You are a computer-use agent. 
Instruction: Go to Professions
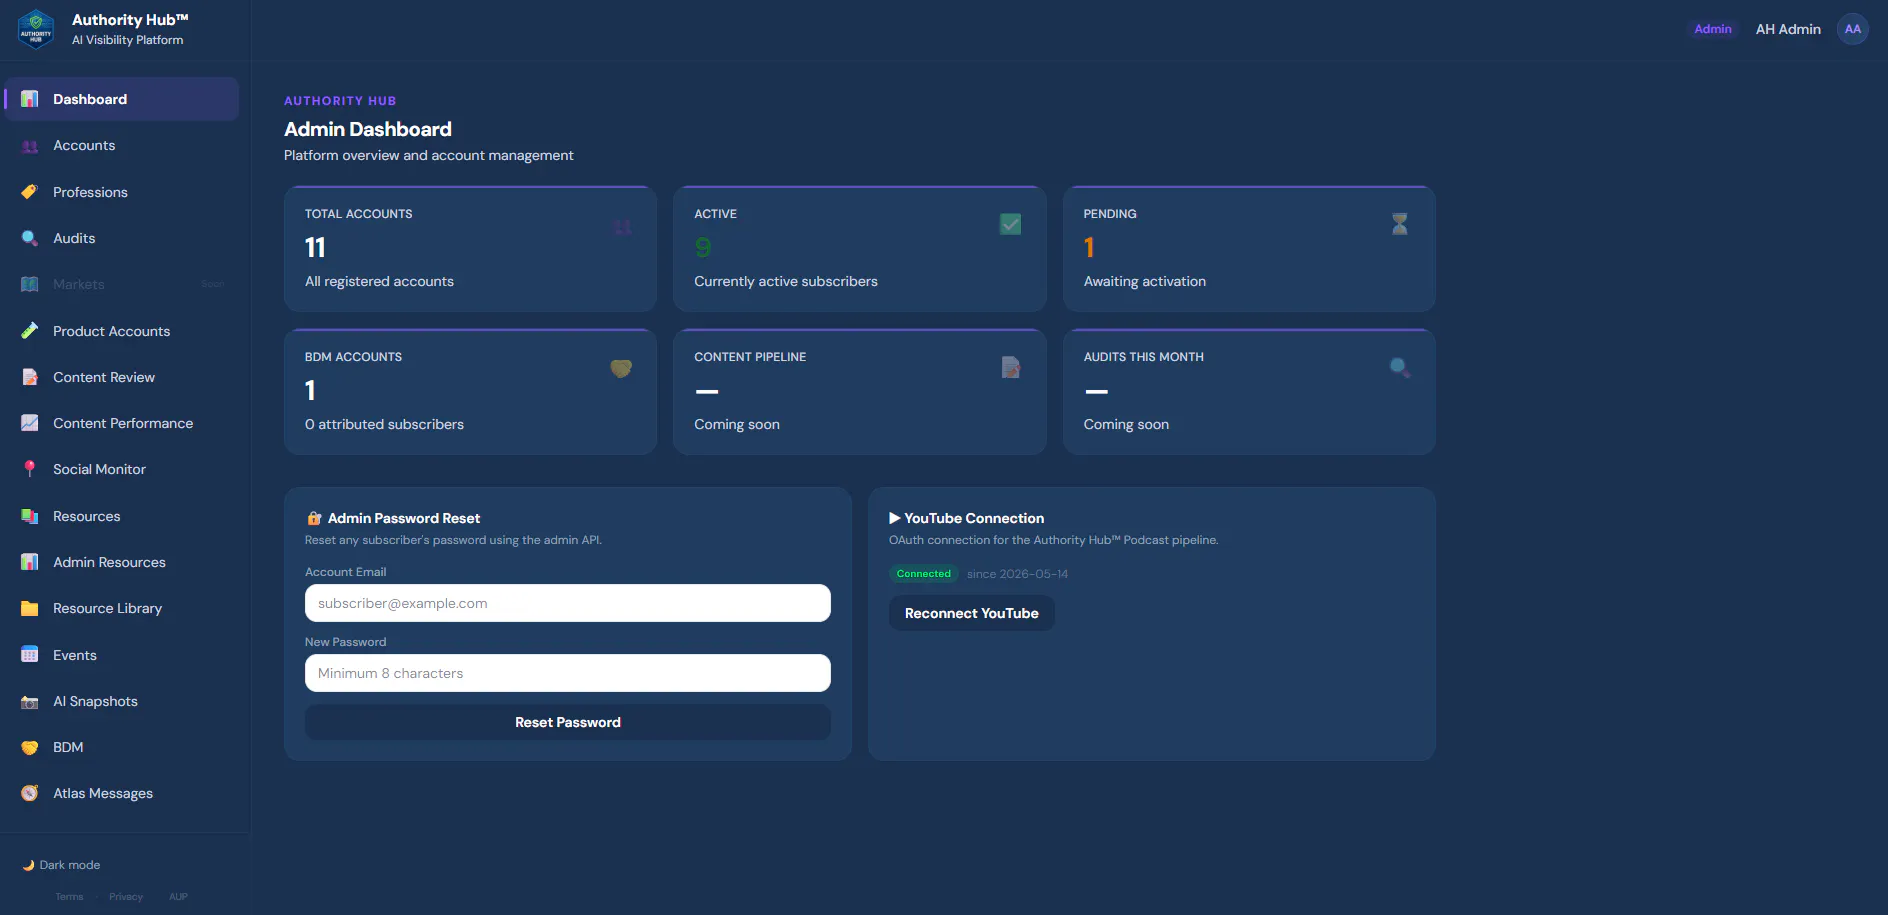point(122,192)
